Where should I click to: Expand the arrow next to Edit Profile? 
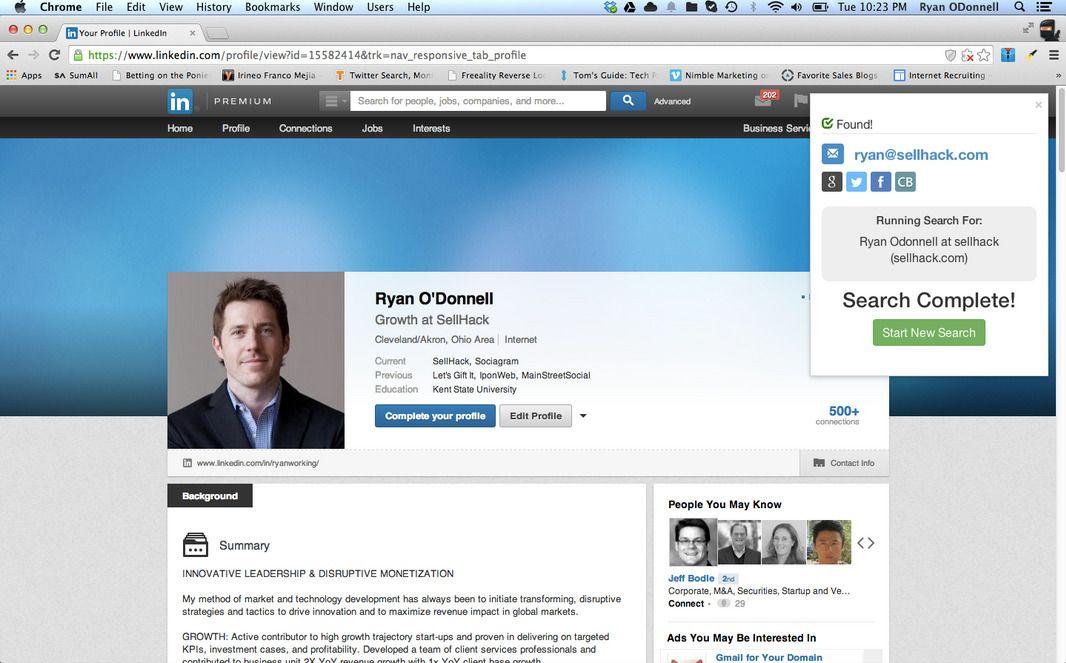pos(583,415)
